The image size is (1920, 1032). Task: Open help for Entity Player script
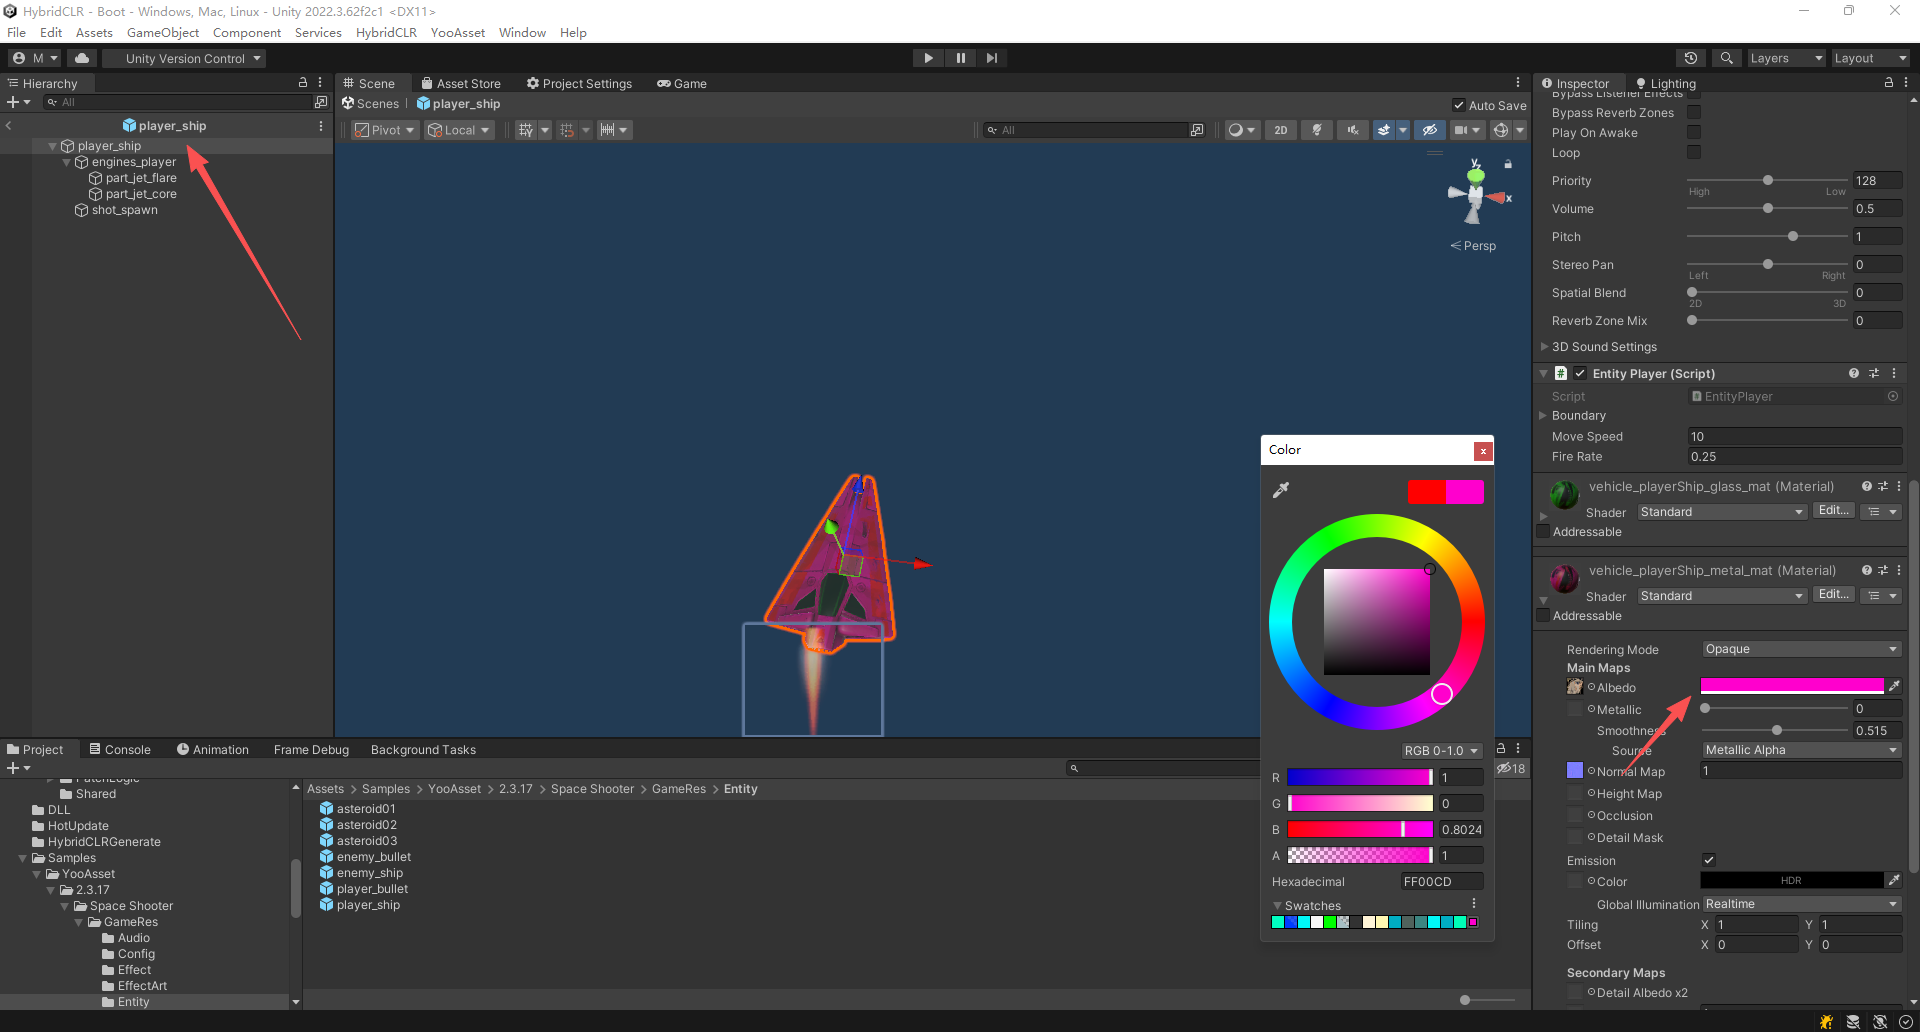coord(1854,373)
